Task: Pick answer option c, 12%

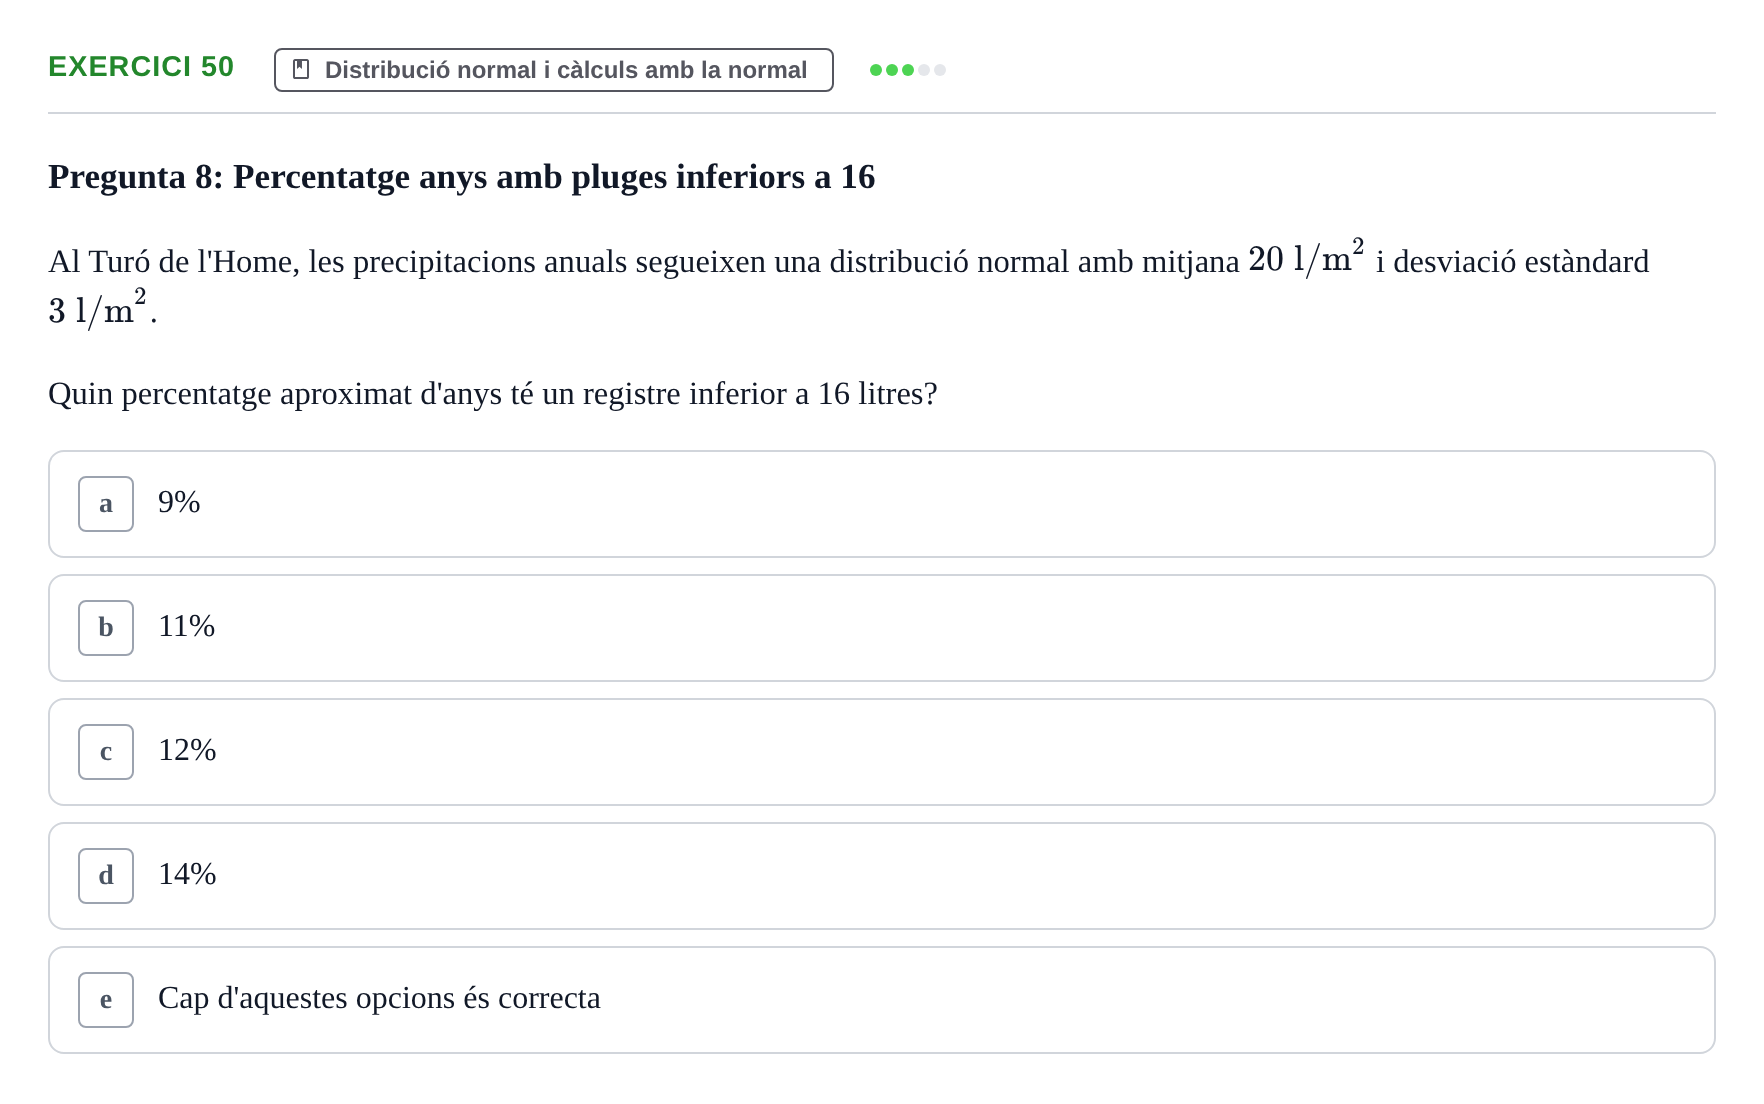Action: pos(882,752)
